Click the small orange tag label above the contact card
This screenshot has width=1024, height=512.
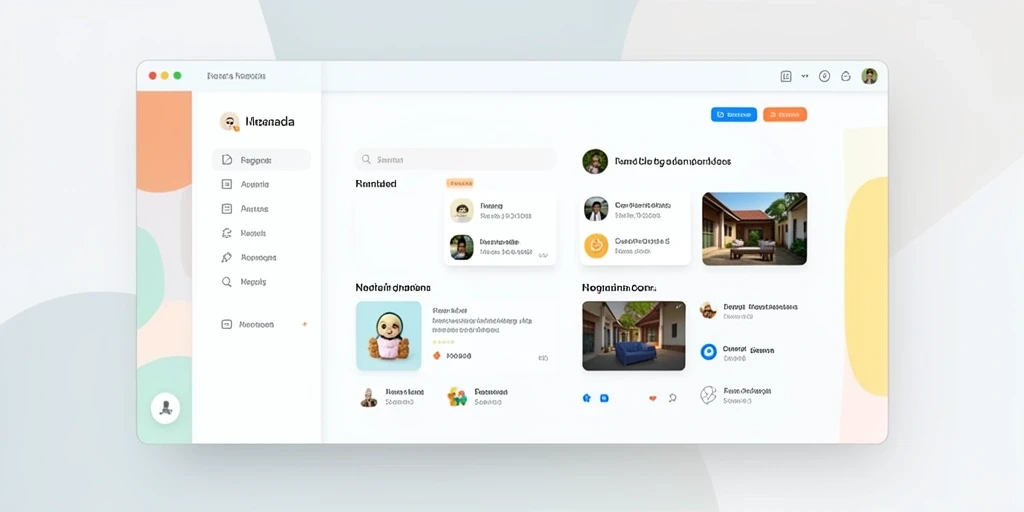460,184
